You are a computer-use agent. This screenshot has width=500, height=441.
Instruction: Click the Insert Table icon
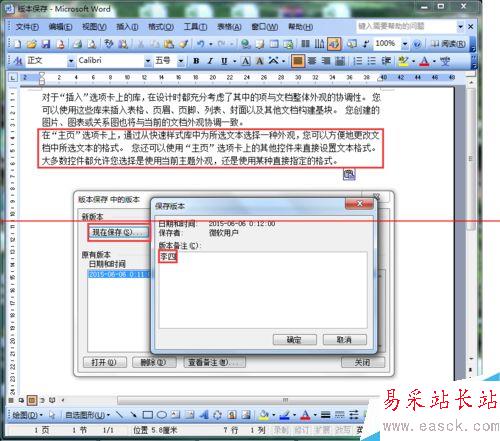coord(274,44)
